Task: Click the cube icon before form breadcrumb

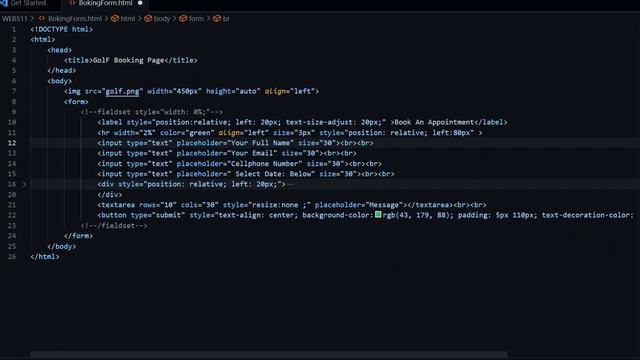Action: (183, 19)
